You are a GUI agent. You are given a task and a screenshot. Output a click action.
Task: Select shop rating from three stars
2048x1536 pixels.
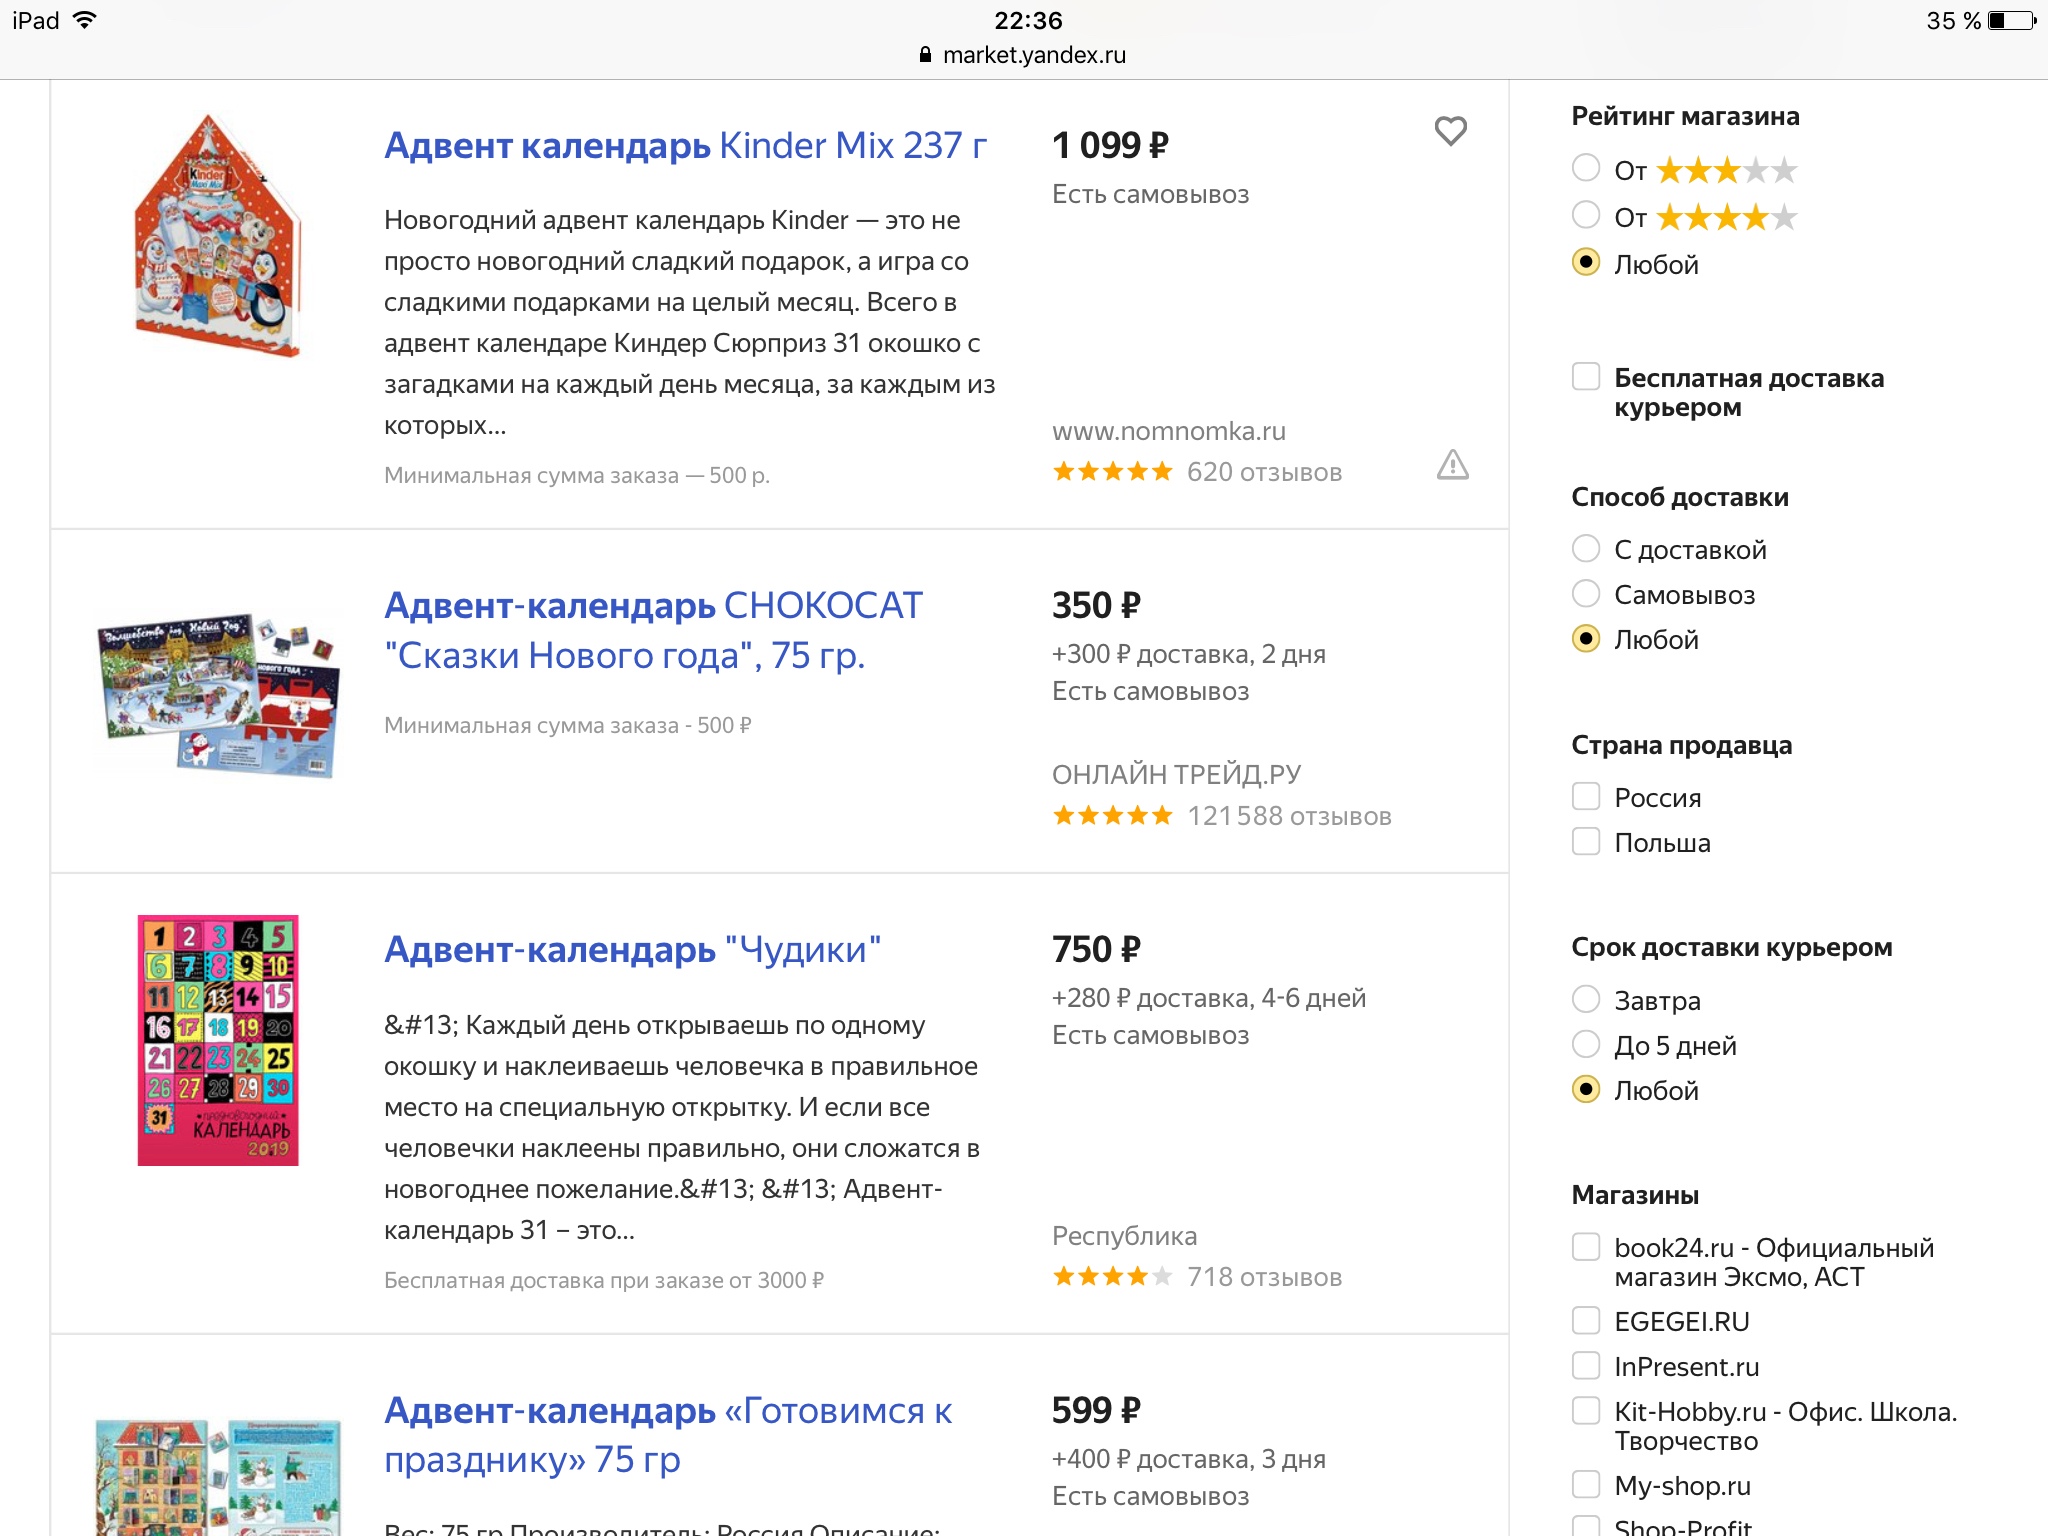(x=1586, y=169)
